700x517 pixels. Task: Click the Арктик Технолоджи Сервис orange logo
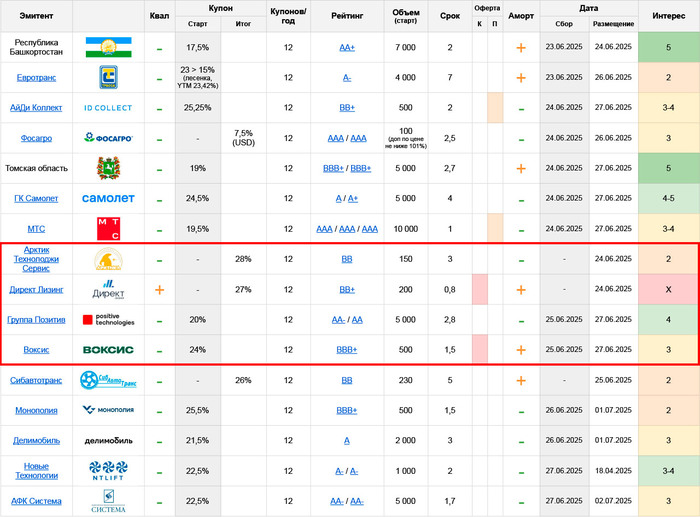108,259
